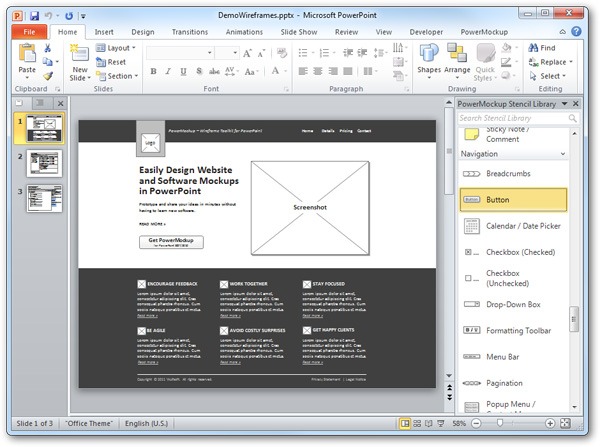Toggle text Shadow formatting
The height and width of the screenshot is (447, 600).
pos(199,71)
